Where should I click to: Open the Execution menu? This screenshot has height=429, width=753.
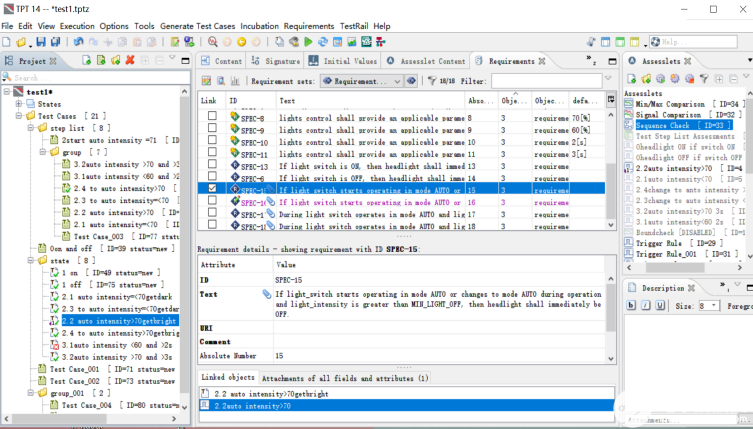coord(77,25)
